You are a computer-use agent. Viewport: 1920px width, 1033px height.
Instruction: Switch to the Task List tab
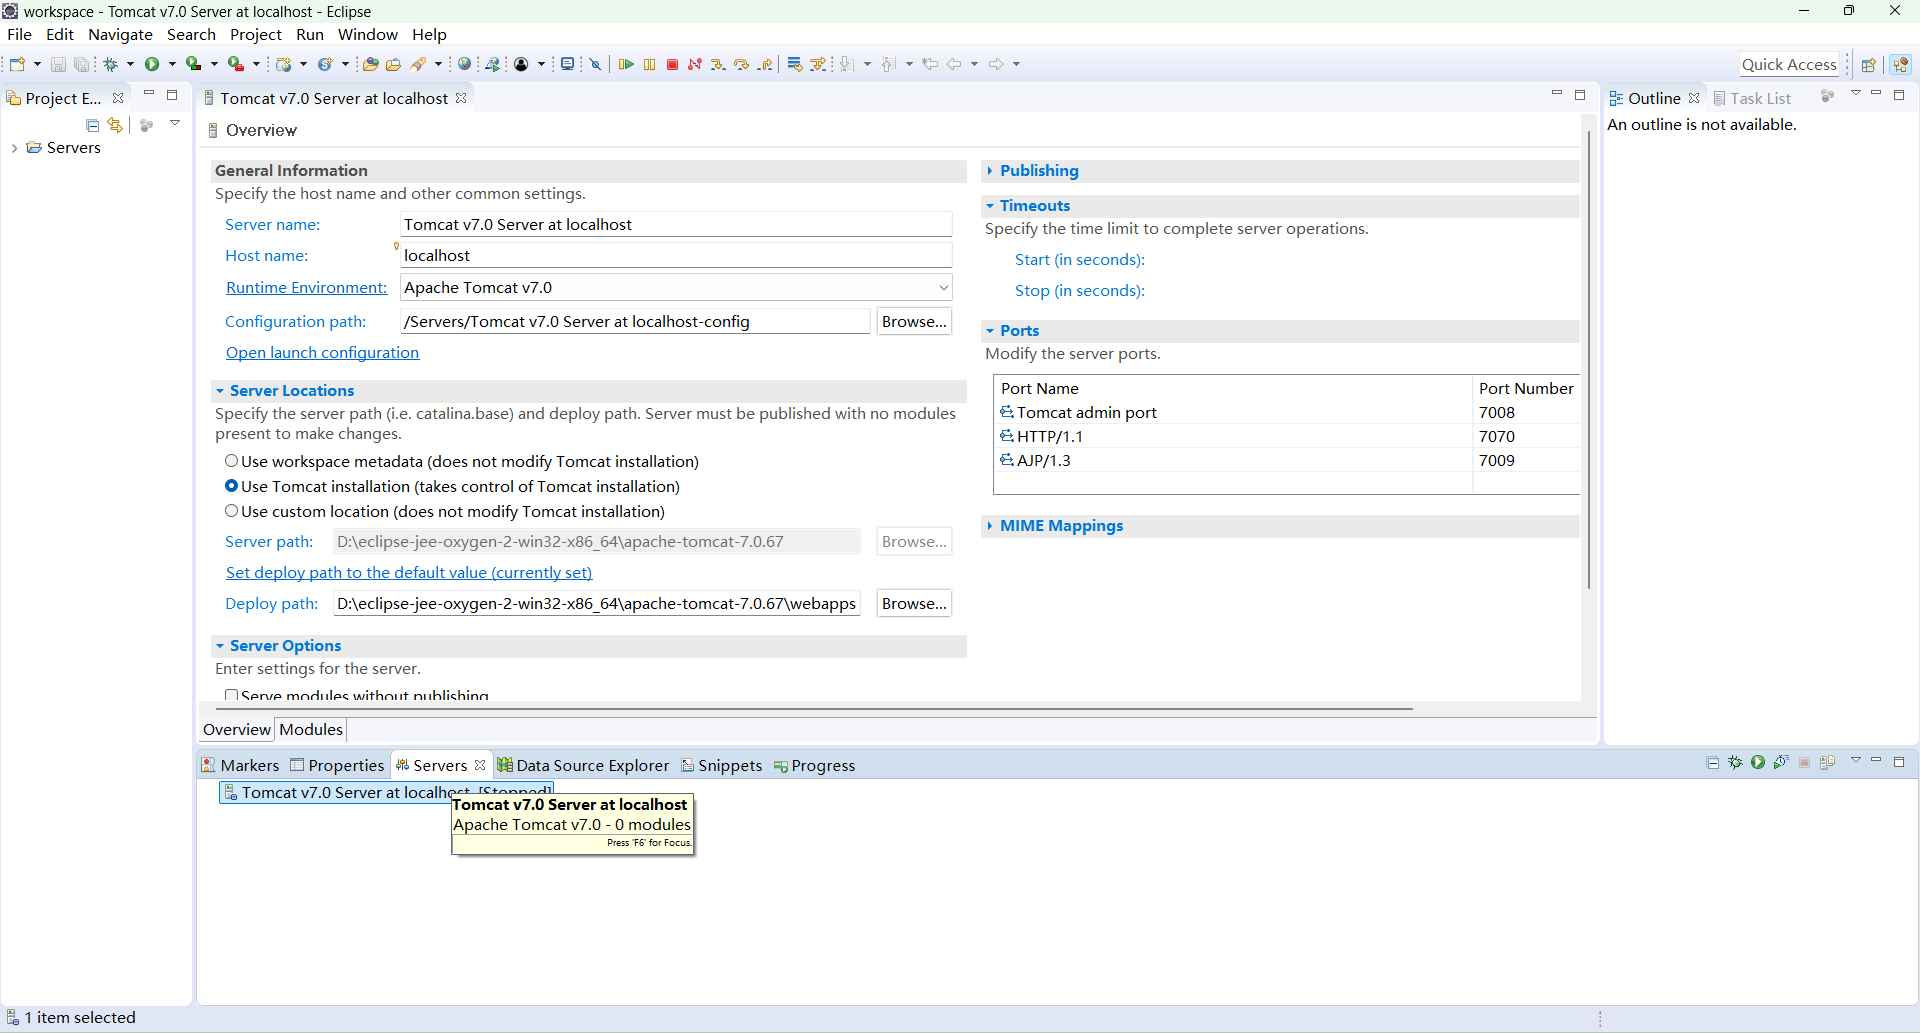1752,98
